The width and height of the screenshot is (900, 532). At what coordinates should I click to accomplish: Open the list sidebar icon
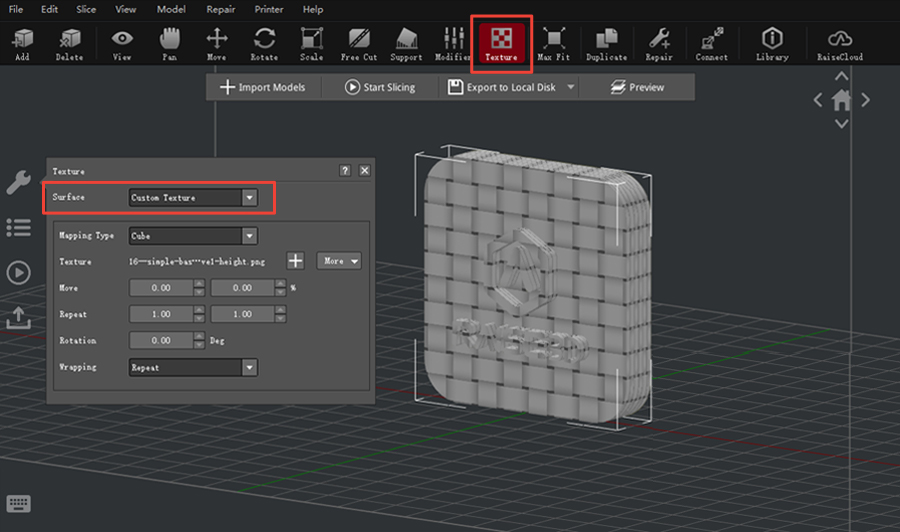(18, 227)
